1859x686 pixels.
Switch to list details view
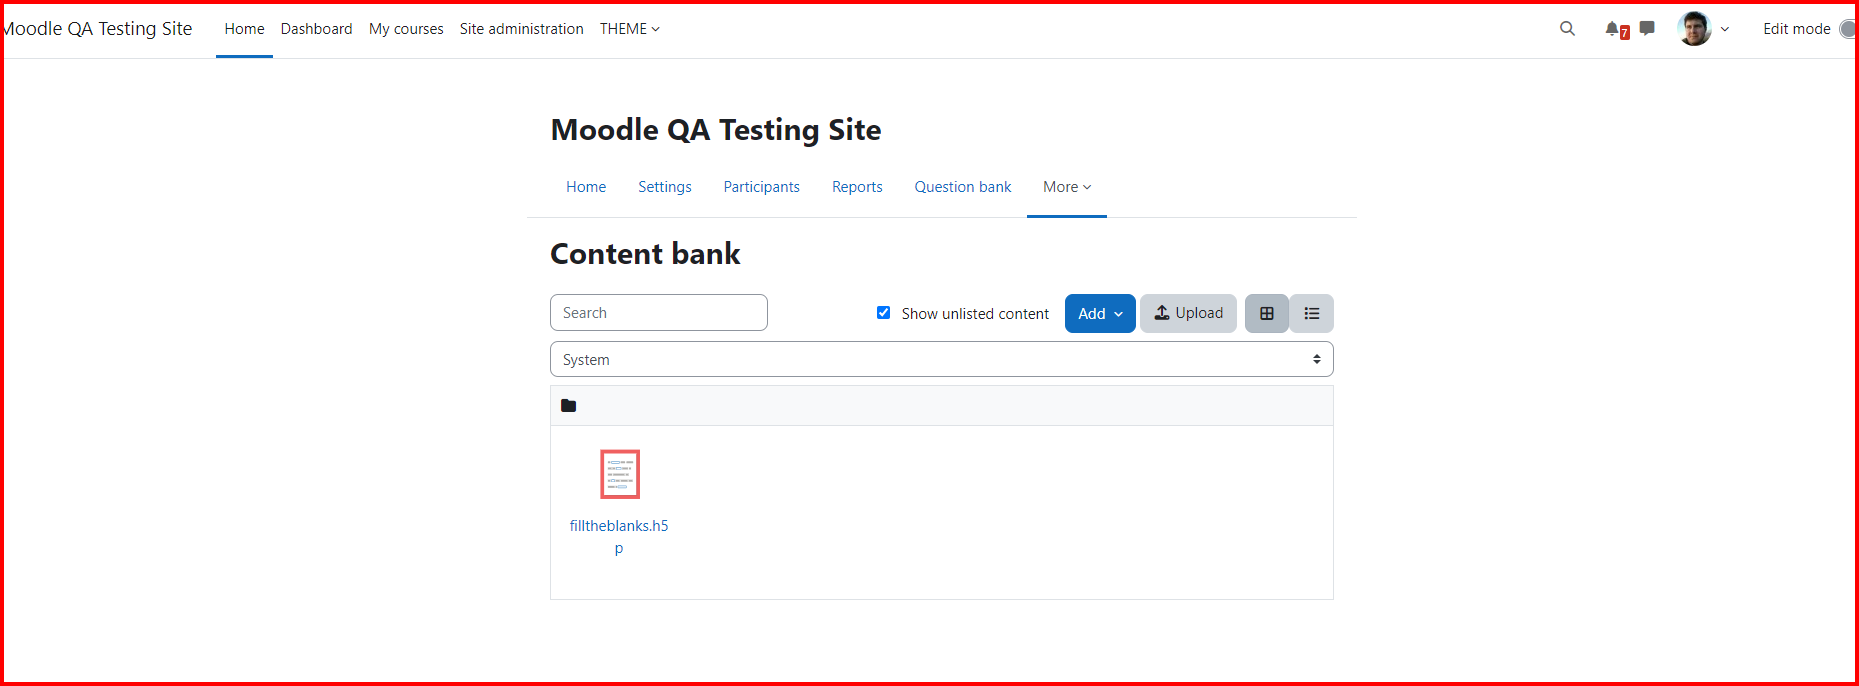(1312, 313)
